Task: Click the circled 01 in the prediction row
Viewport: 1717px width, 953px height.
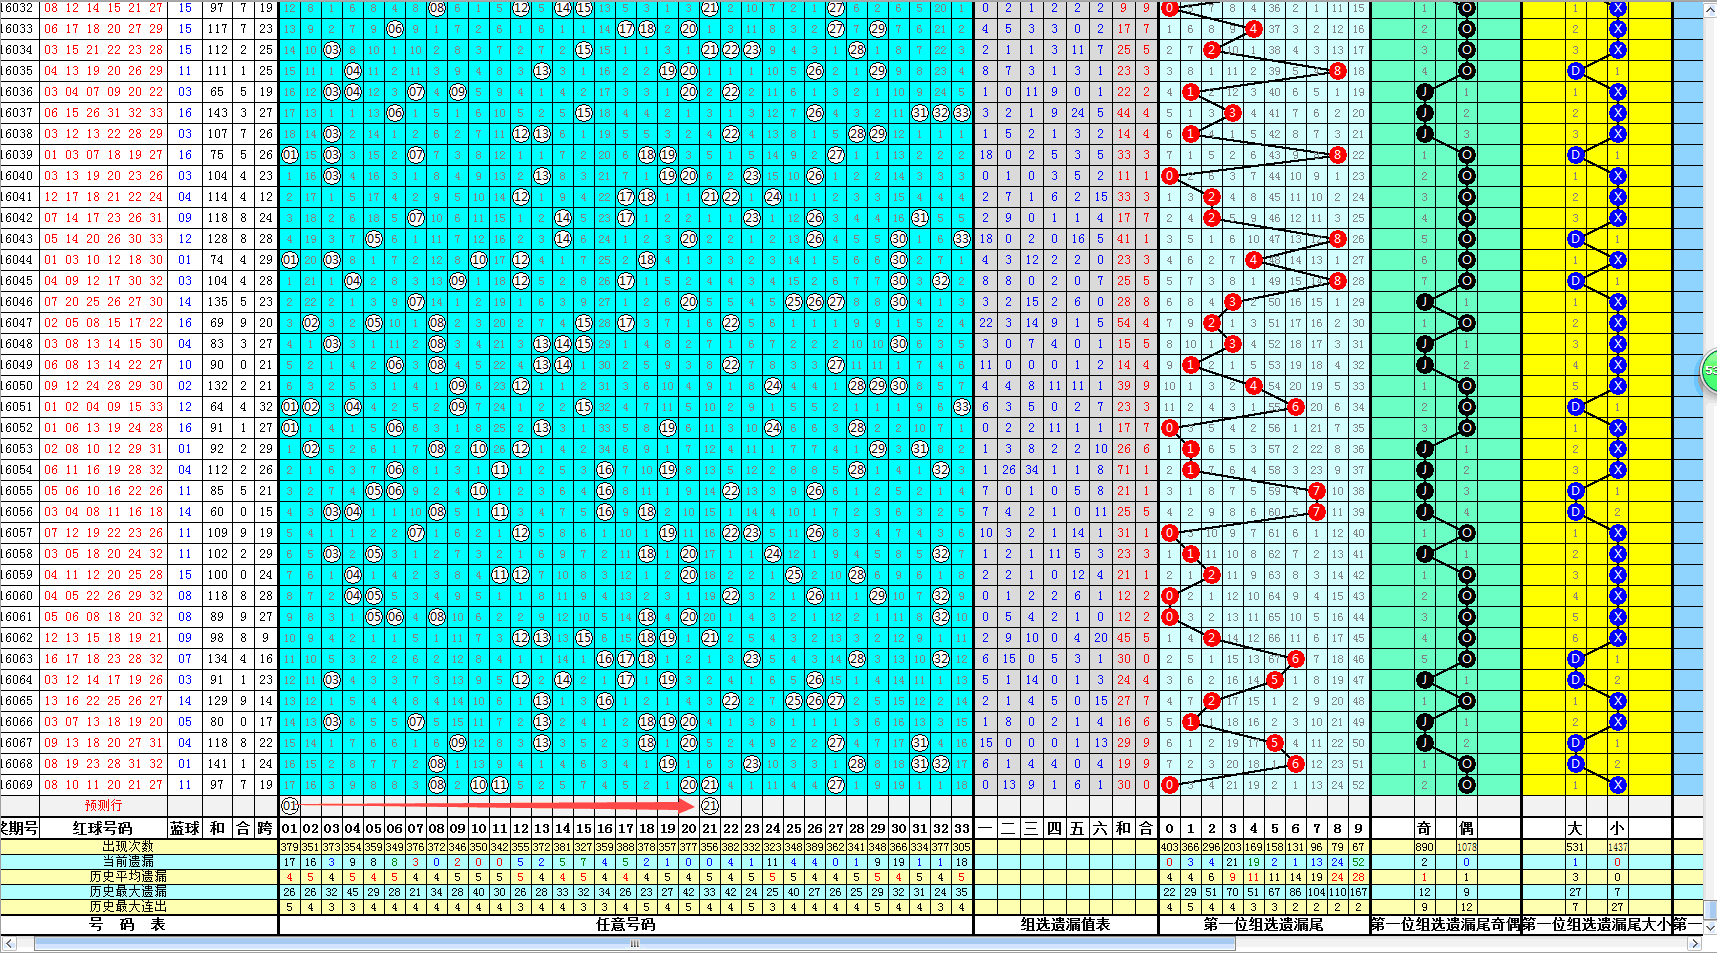Action: tap(290, 806)
